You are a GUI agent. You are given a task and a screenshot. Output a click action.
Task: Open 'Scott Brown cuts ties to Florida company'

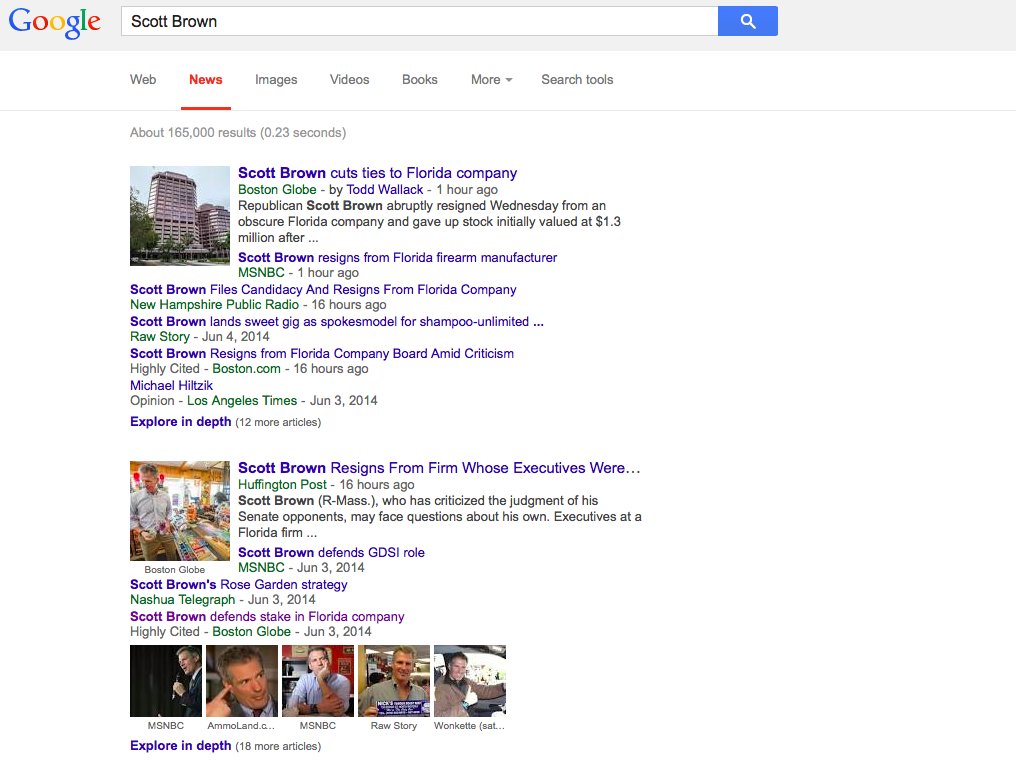tap(377, 173)
